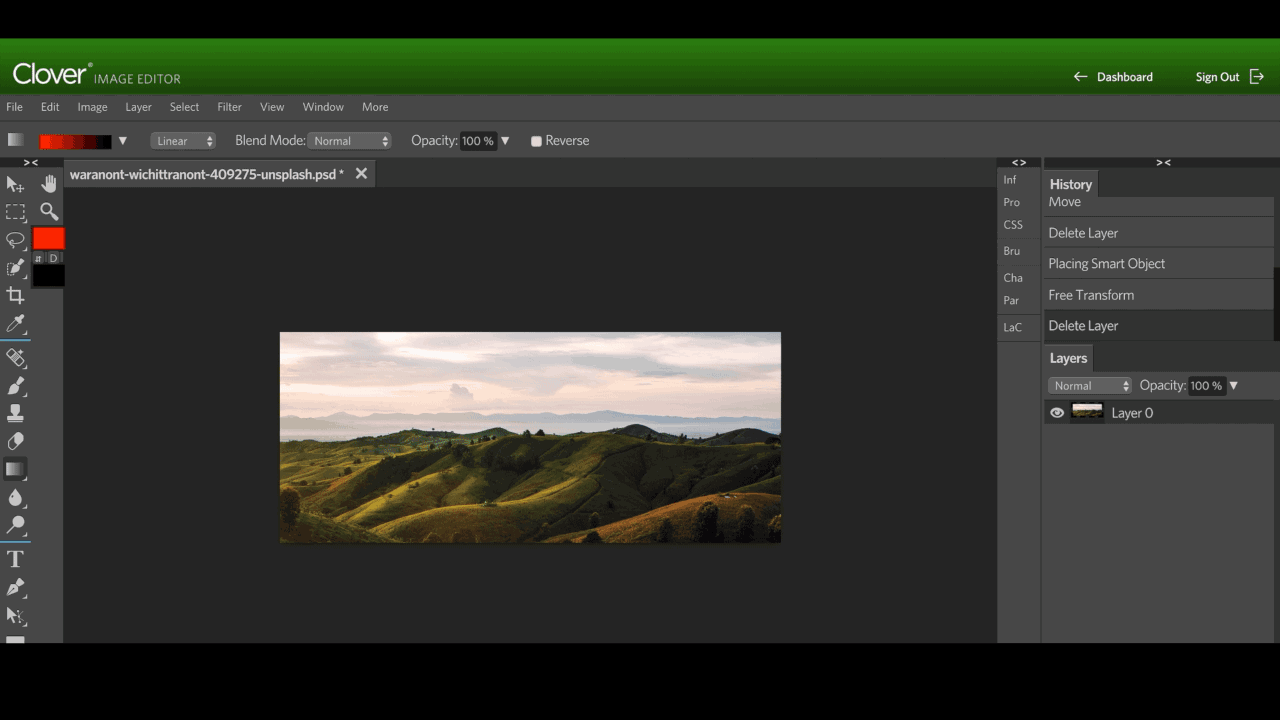
Task: Open the Bru side panel
Action: pos(1012,251)
